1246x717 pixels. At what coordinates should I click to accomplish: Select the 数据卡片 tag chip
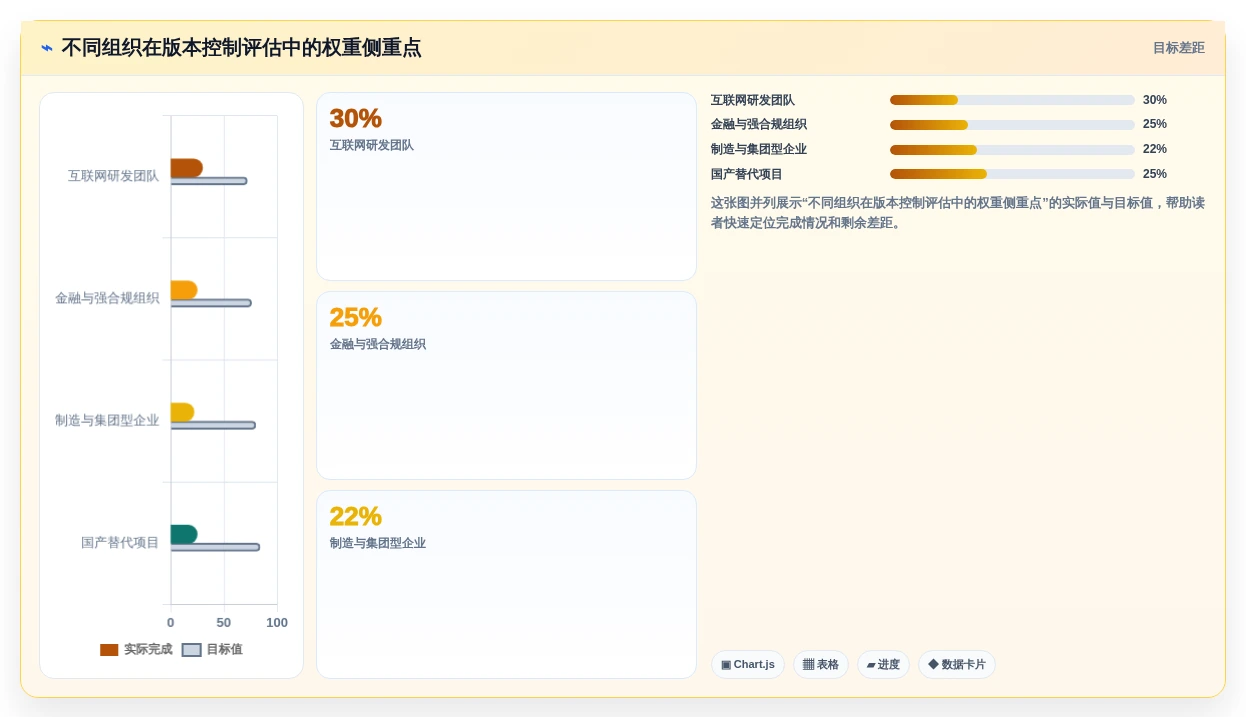(x=957, y=664)
